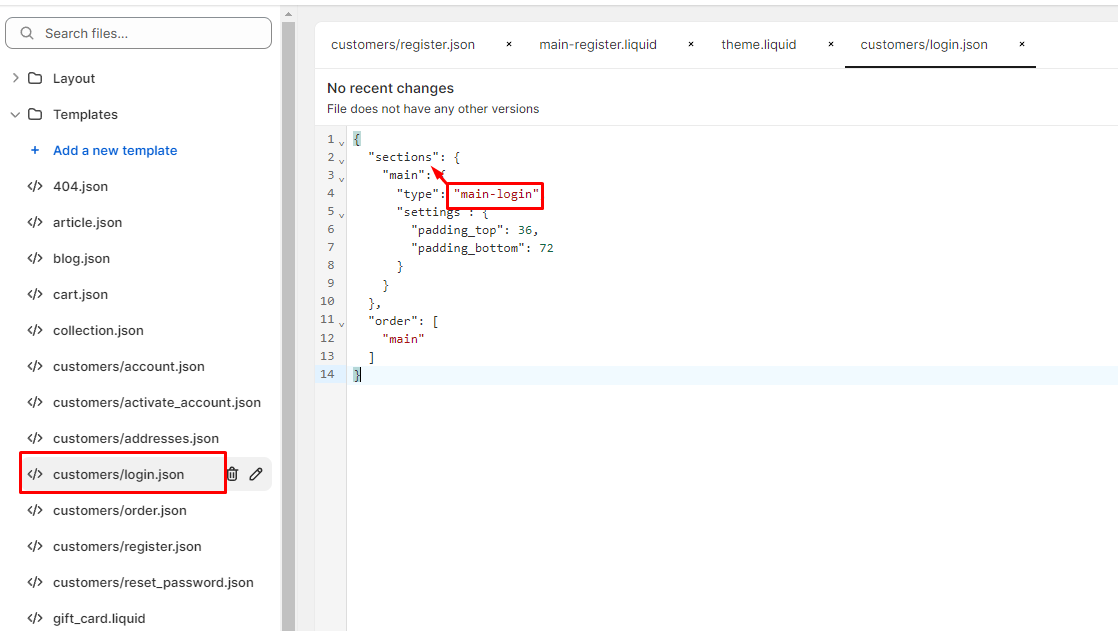Expand the Layout folder chevron

[x=16, y=78]
